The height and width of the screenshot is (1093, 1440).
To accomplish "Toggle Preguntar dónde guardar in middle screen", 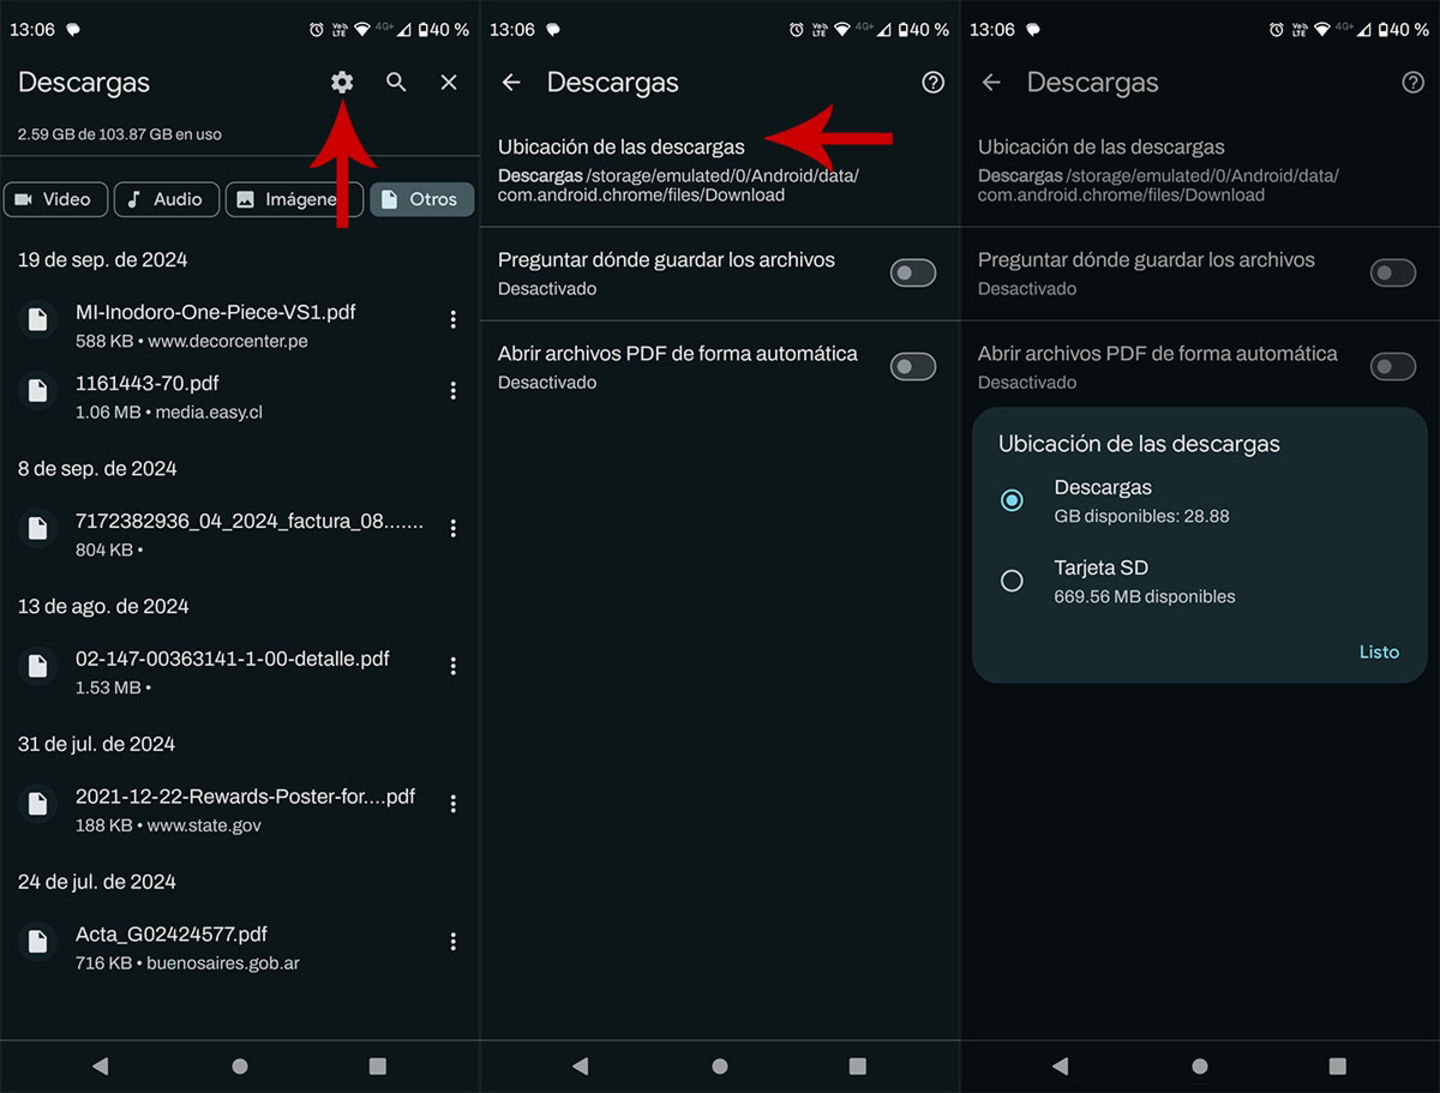I will click(913, 273).
